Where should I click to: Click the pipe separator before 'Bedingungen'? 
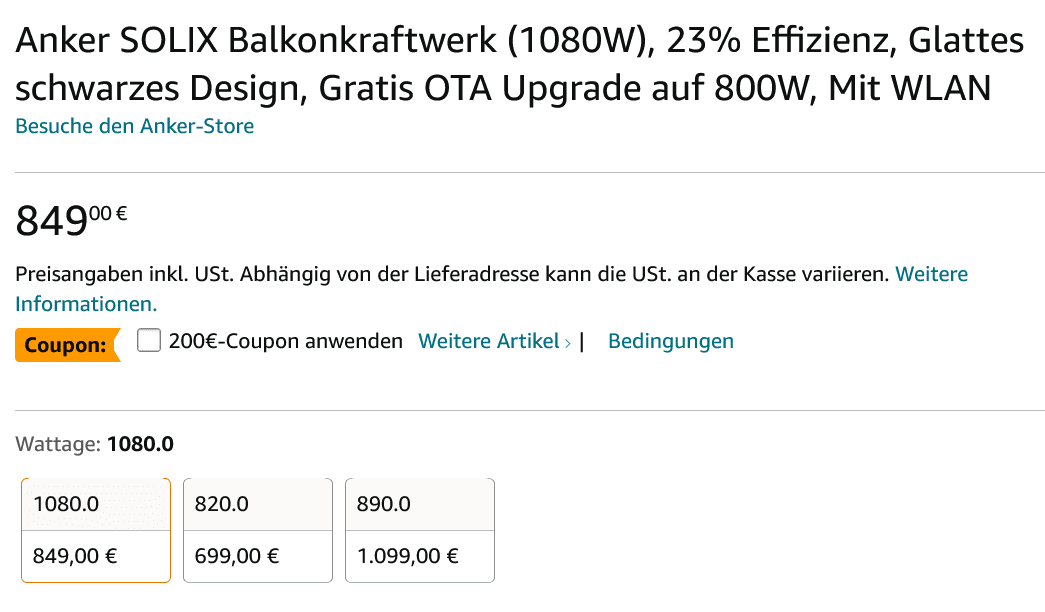[582, 341]
